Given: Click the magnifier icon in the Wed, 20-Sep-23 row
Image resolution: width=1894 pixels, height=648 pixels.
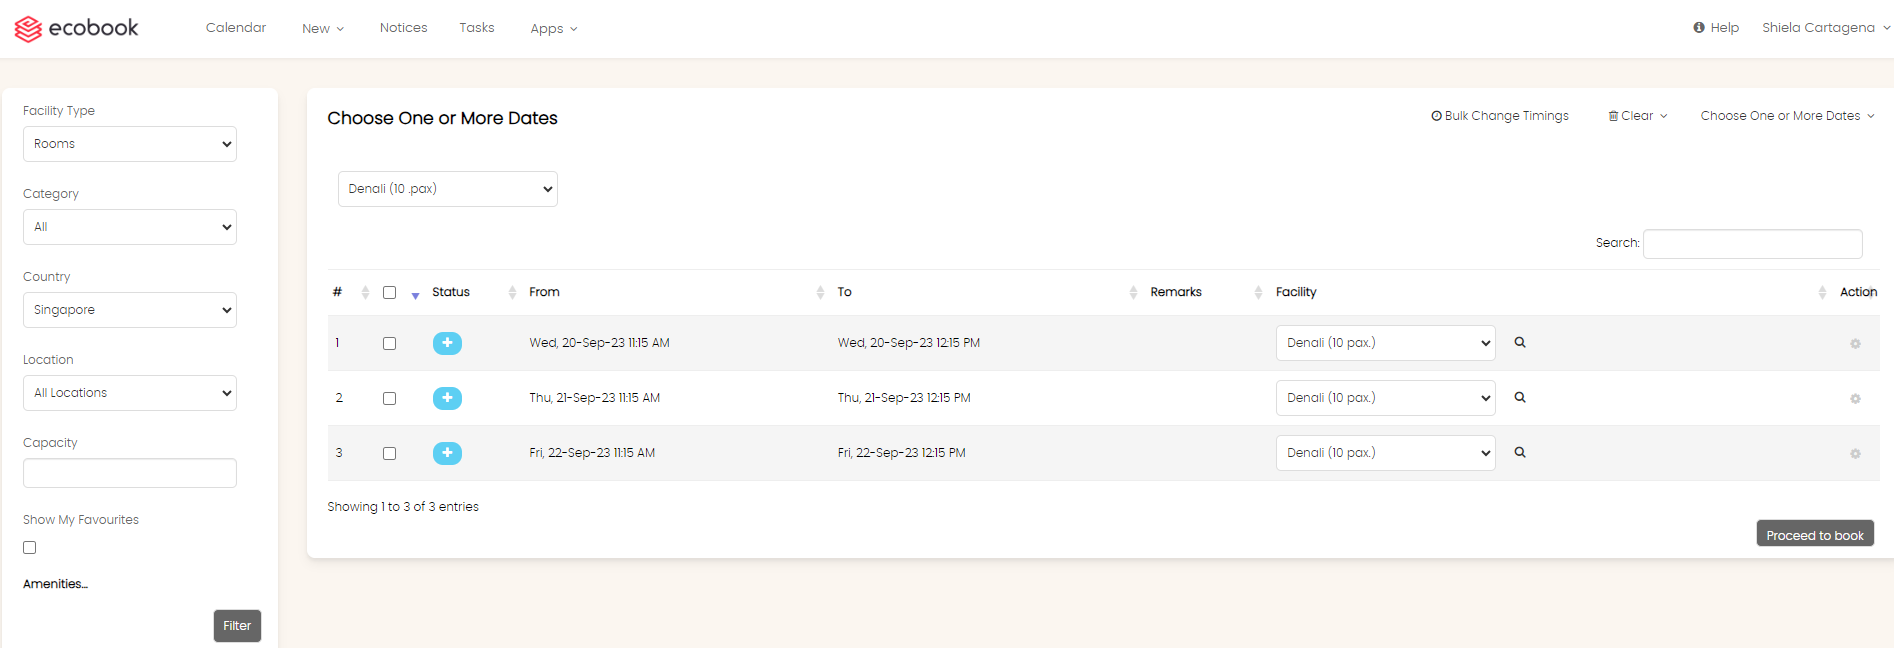Looking at the screenshot, I should tap(1520, 343).
